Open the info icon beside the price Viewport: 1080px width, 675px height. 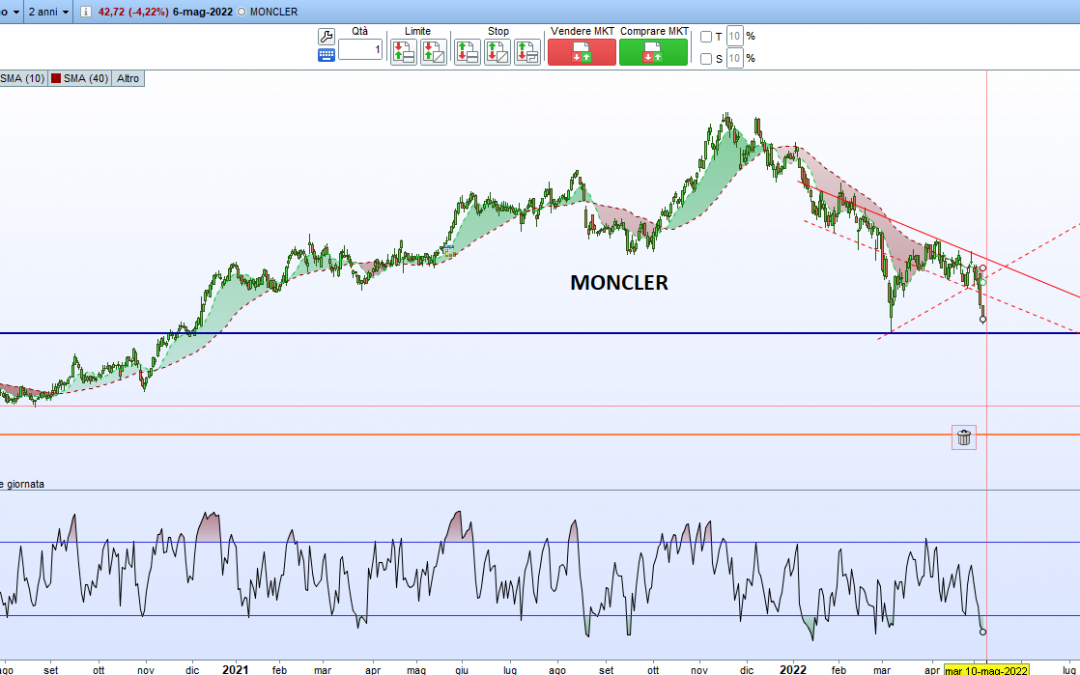click(85, 12)
